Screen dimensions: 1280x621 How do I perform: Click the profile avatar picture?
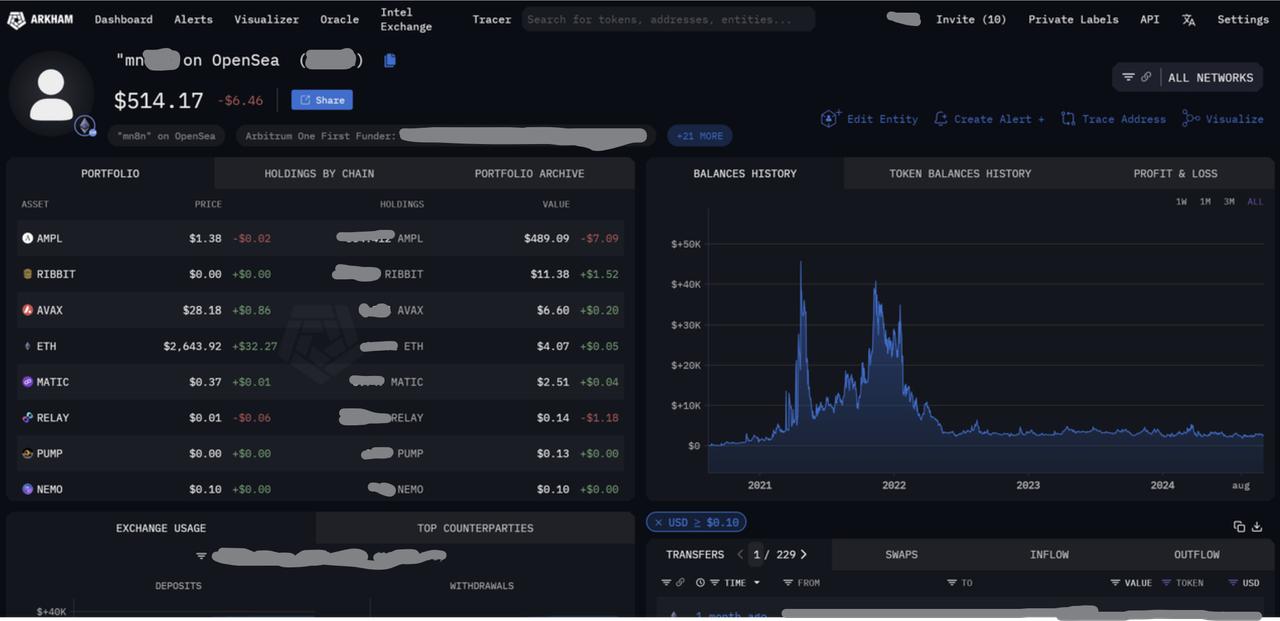[51, 93]
